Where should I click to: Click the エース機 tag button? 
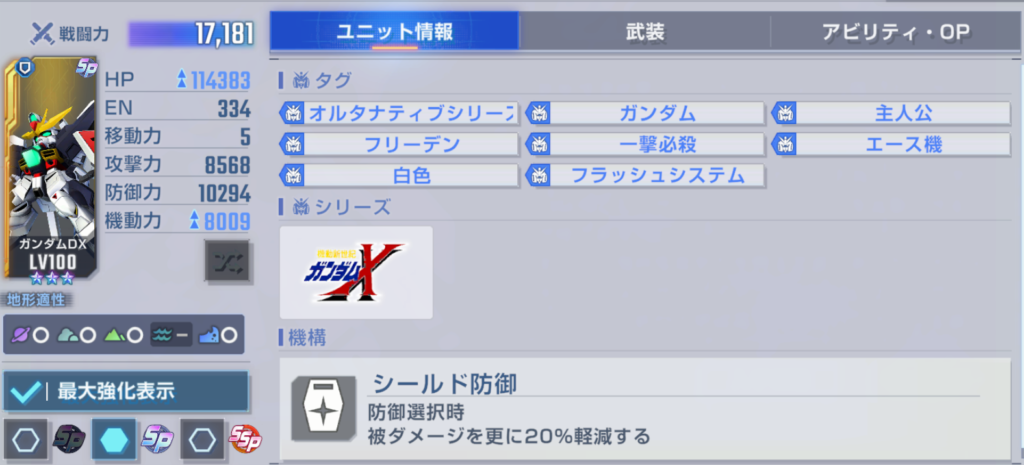click(x=891, y=144)
